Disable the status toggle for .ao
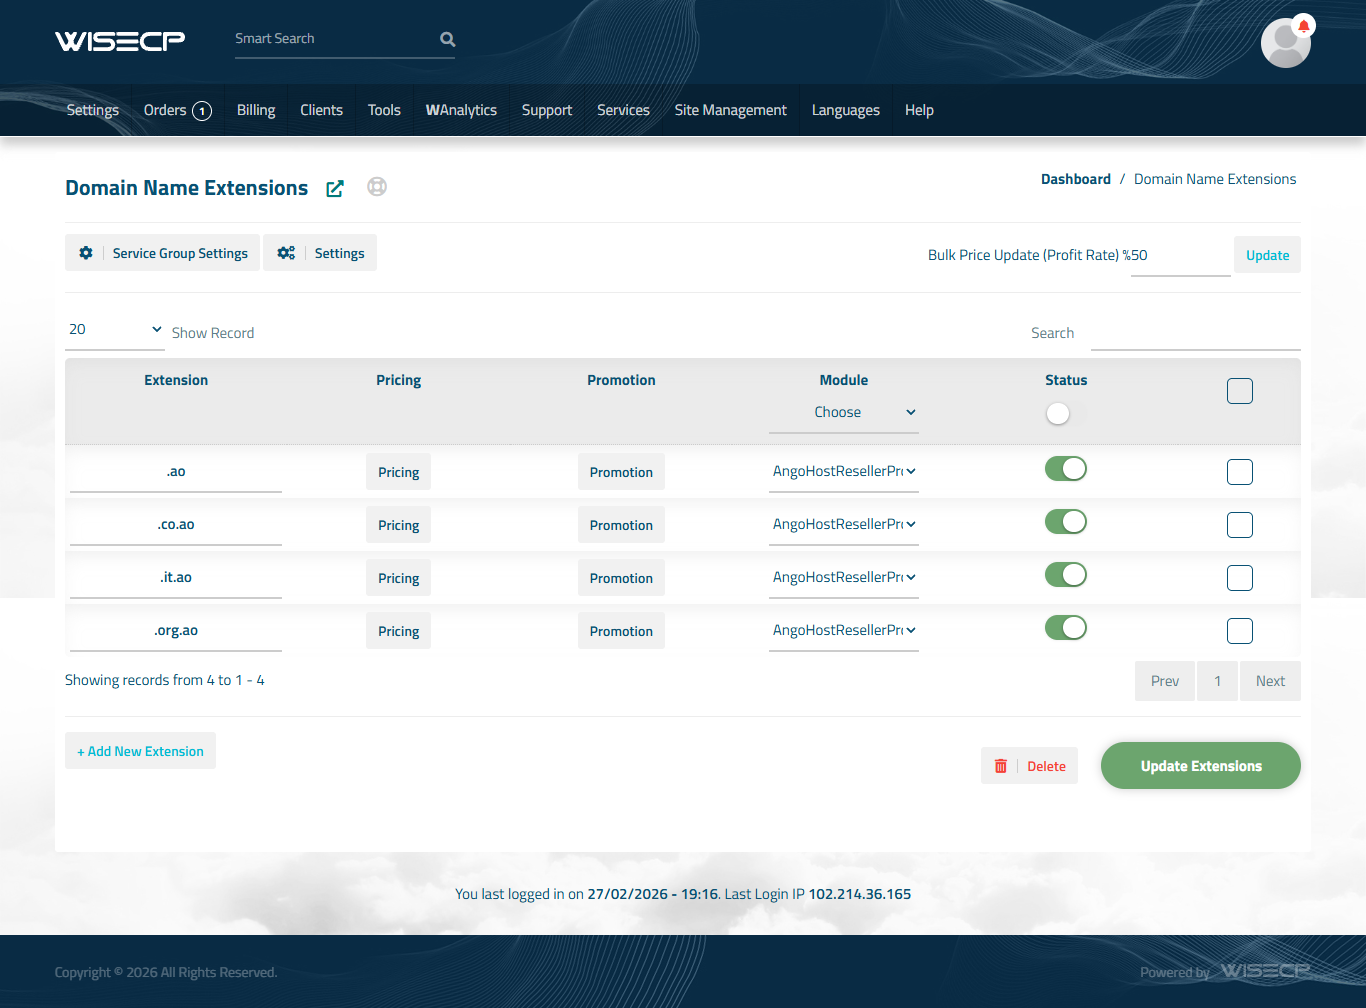The width and height of the screenshot is (1366, 1008). click(1065, 469)
